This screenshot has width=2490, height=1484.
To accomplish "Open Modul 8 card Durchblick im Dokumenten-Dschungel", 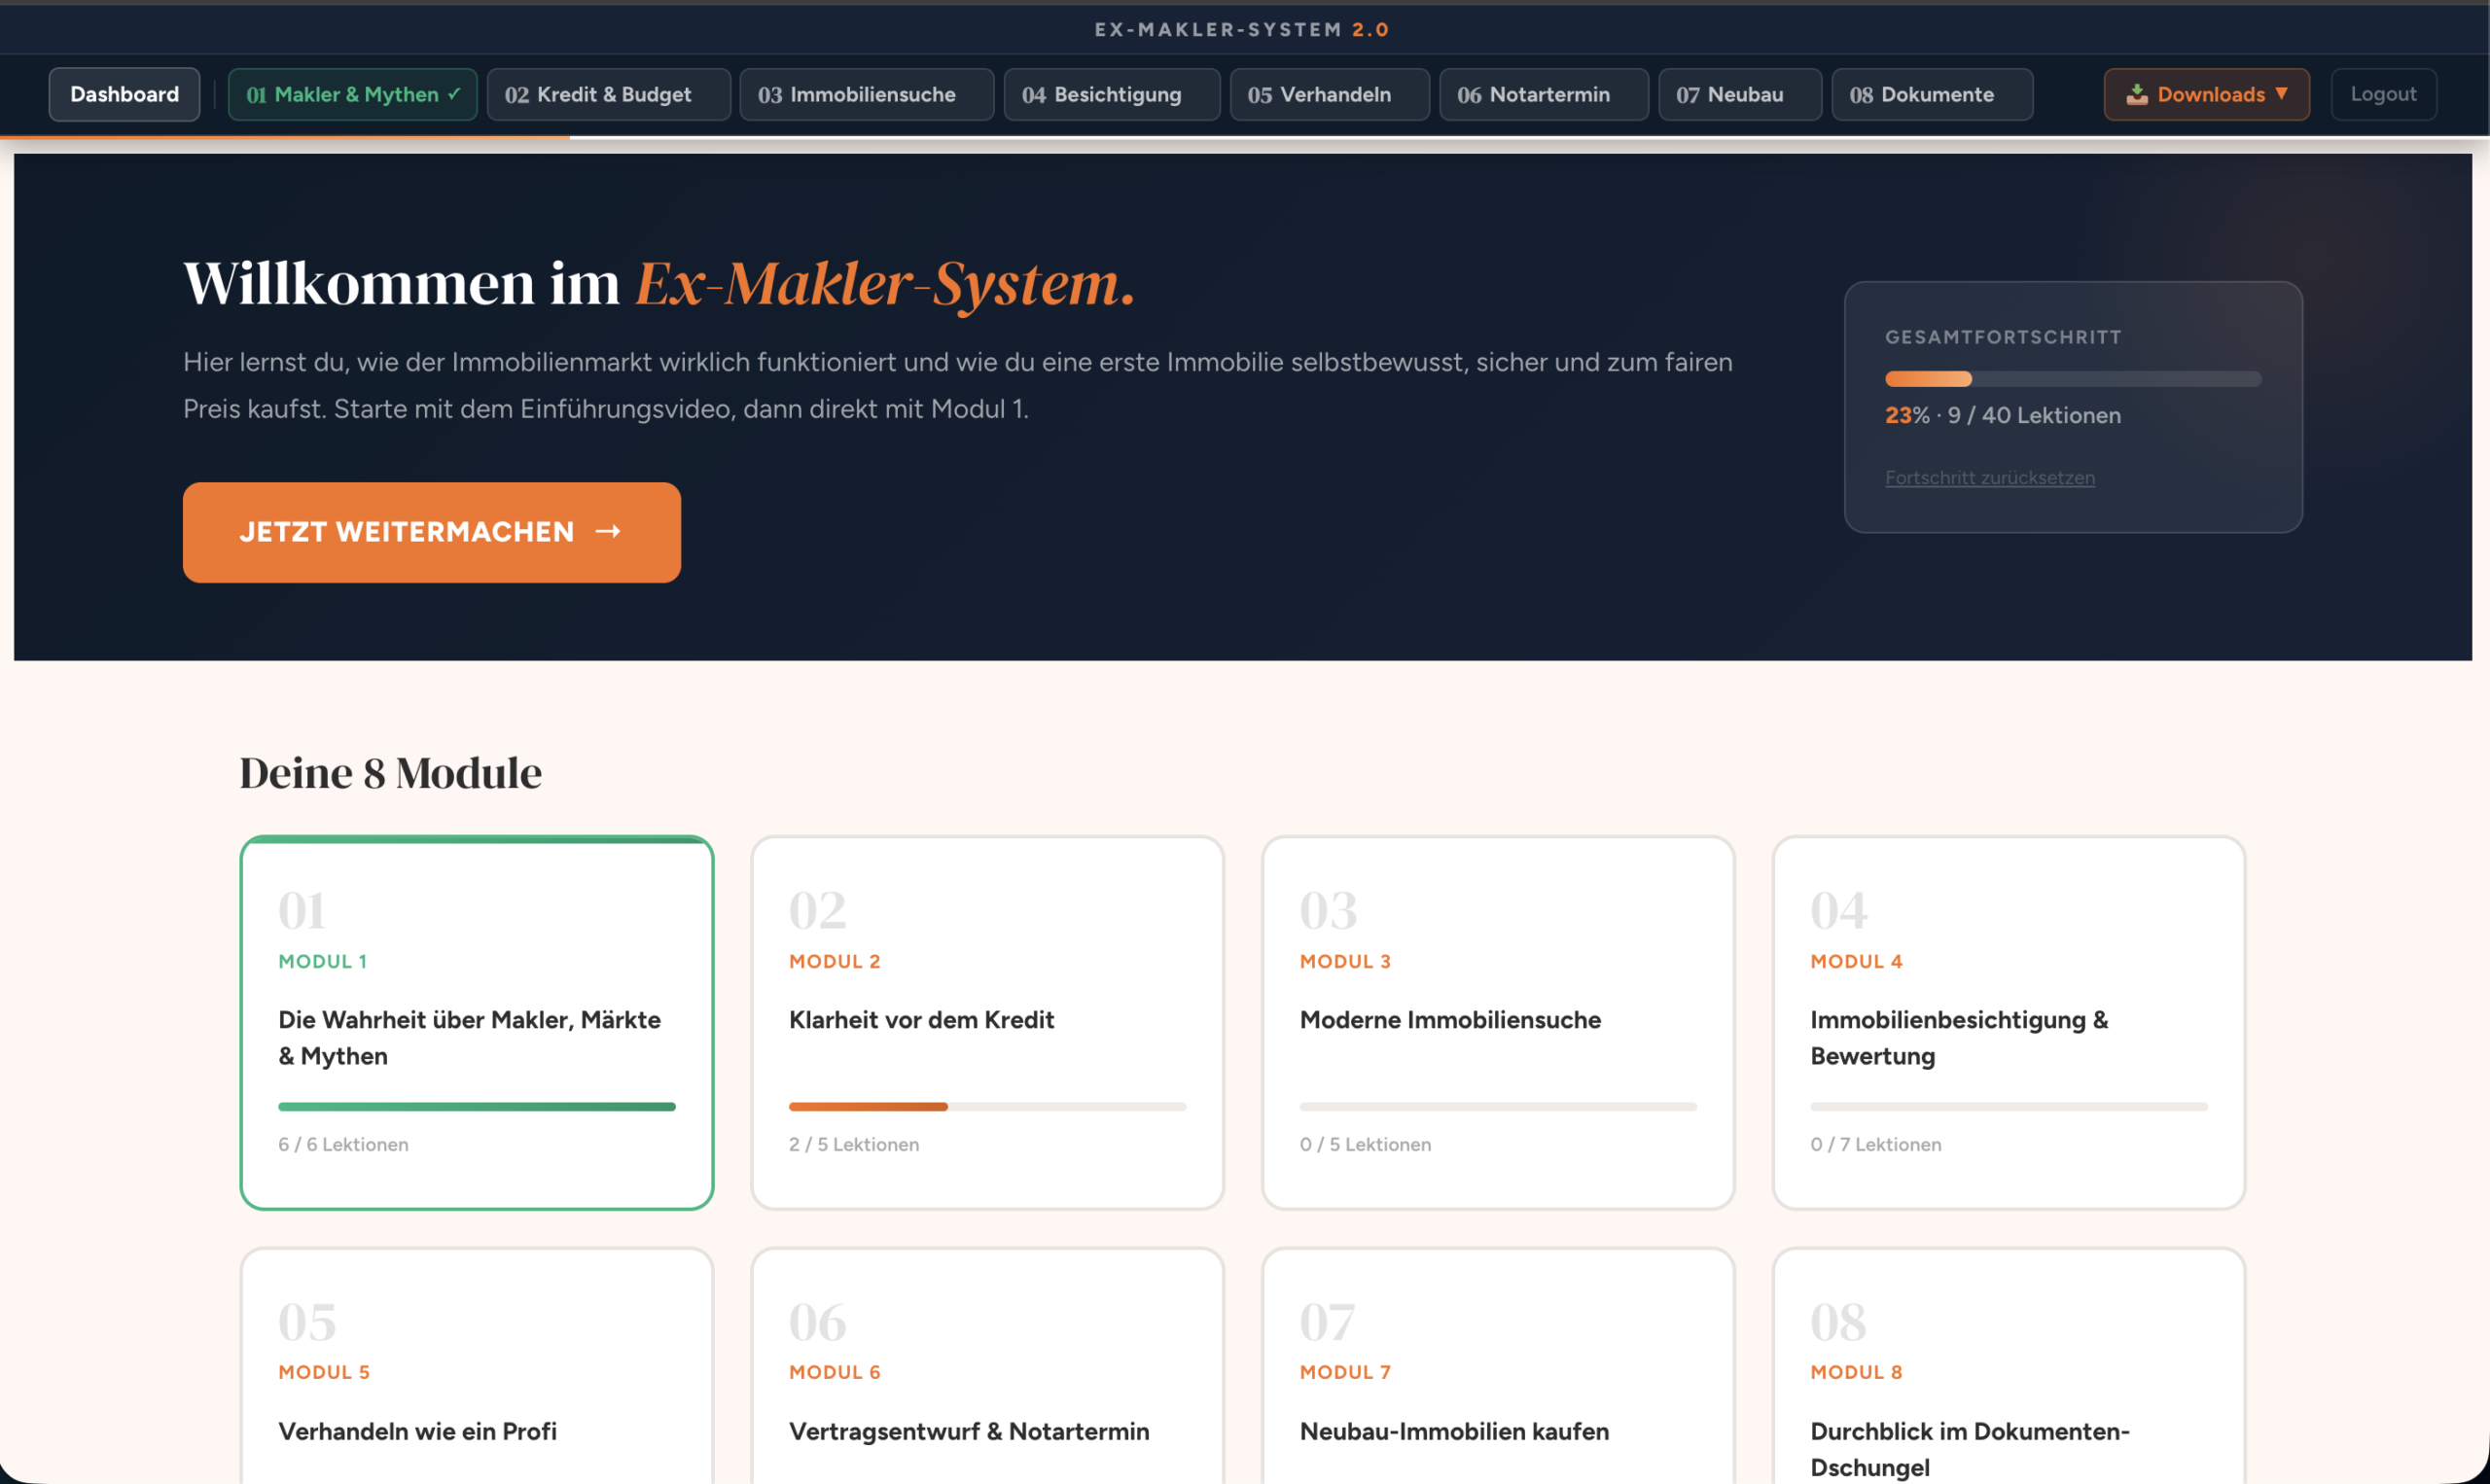I will [x=2008, y=1366].
